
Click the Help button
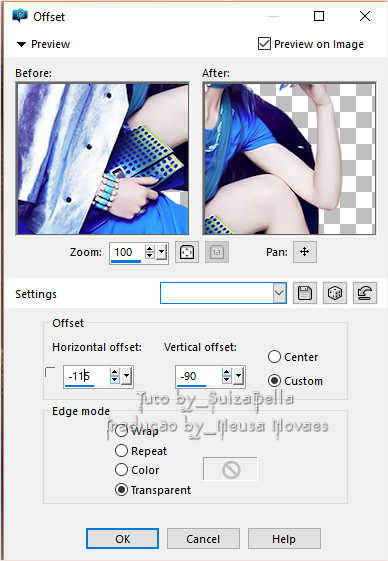[284, 538]
